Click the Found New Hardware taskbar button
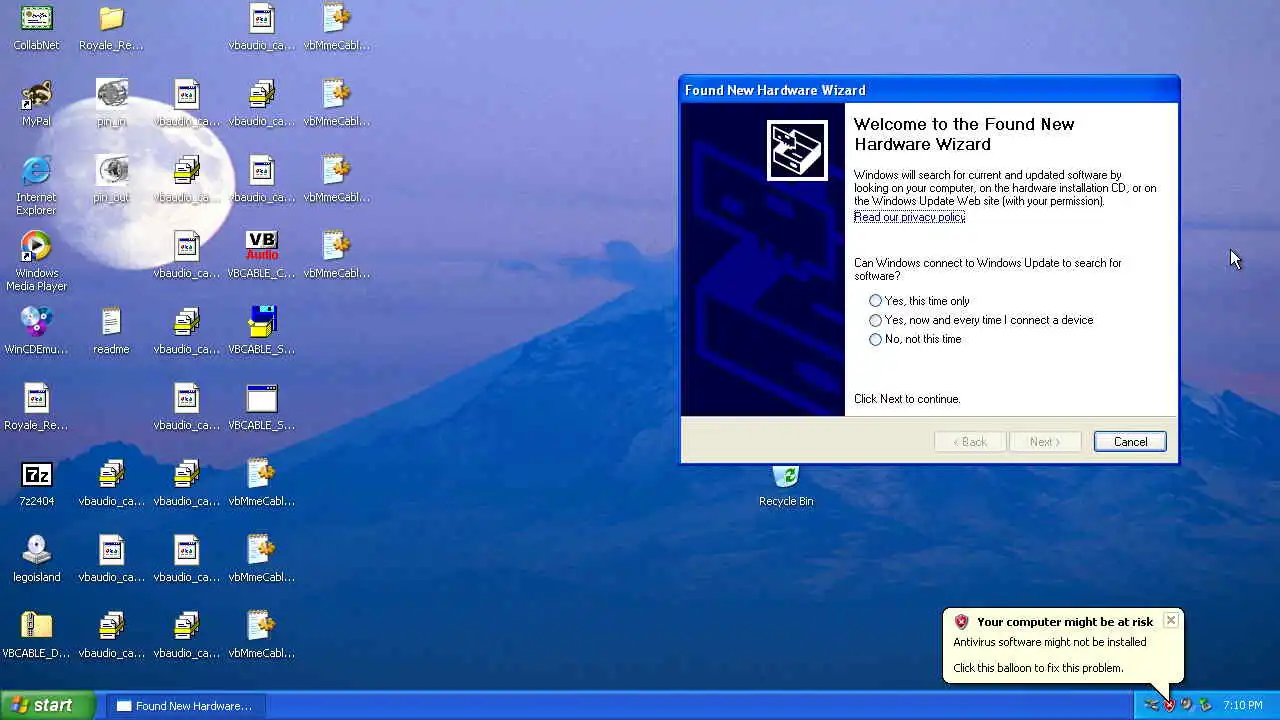1280x720 pixels. click(x=184, y=706)
